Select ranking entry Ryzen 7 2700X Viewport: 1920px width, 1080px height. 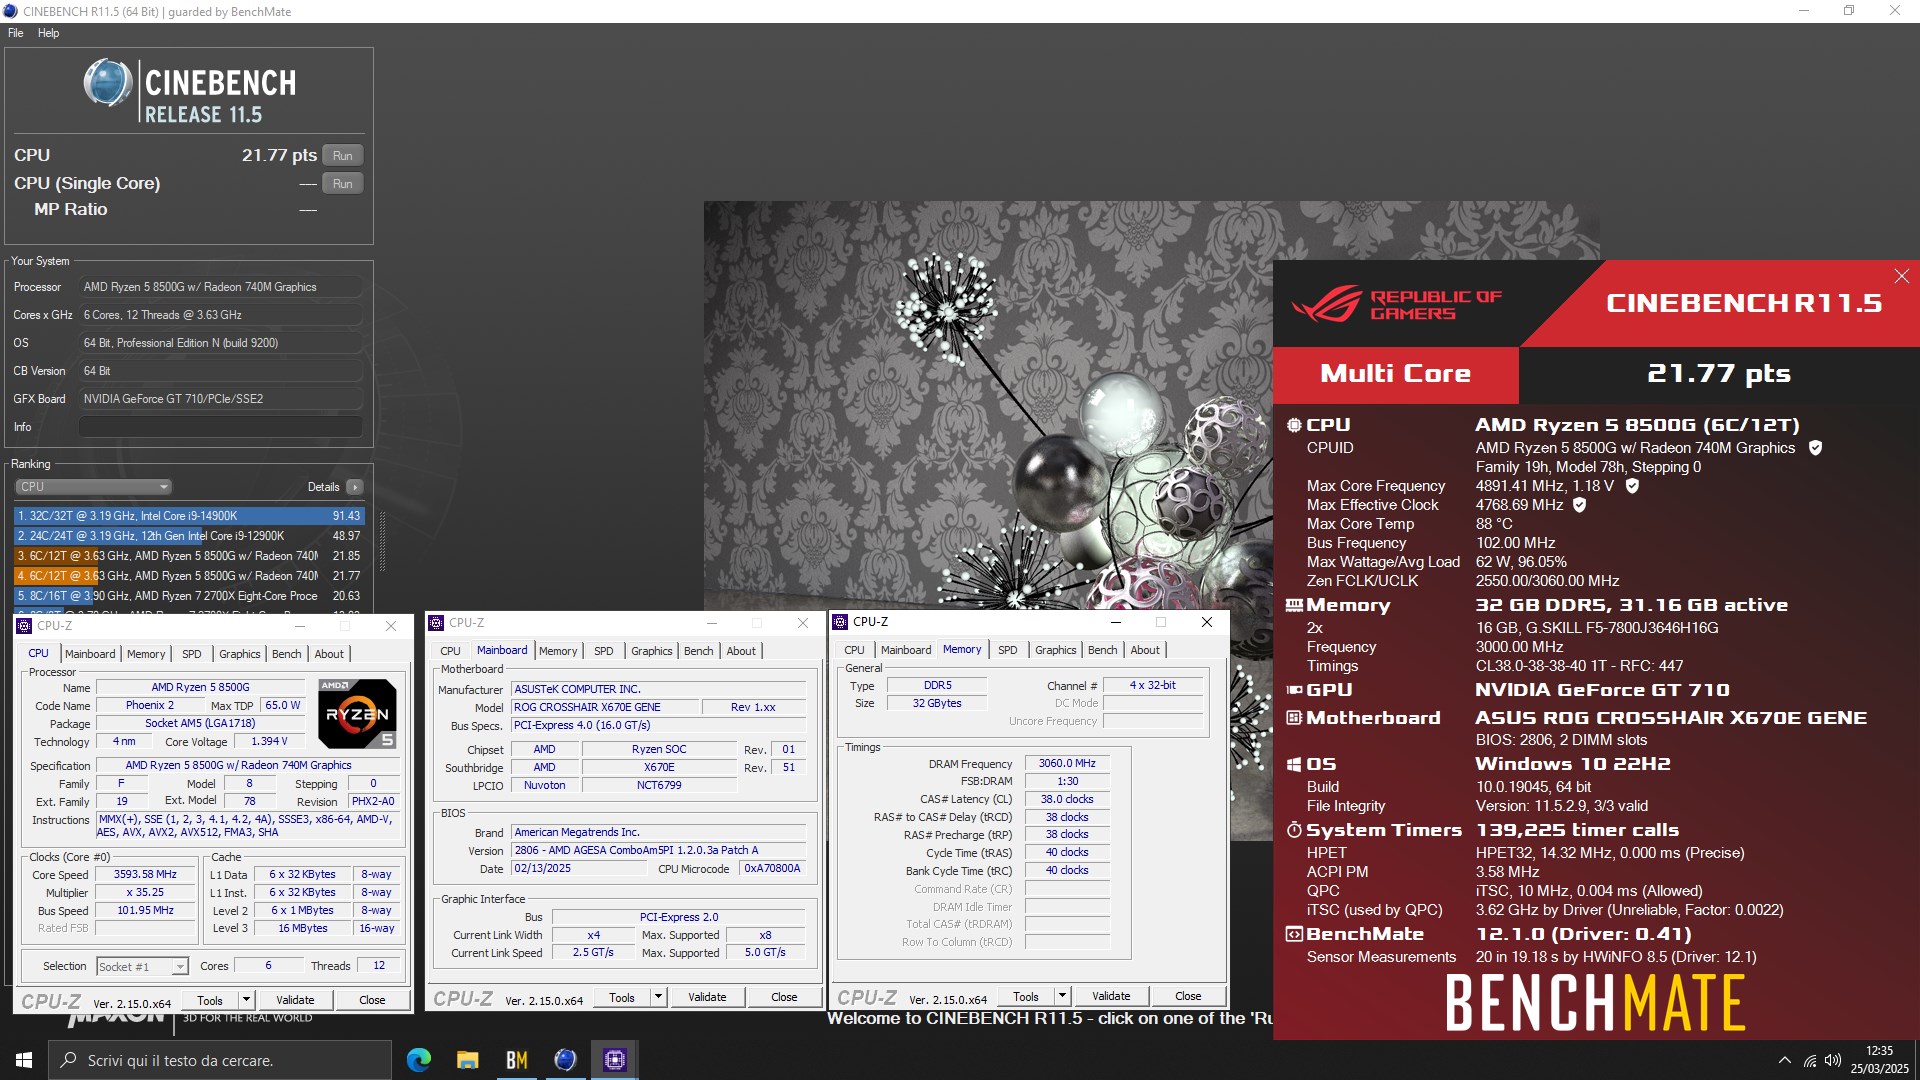[189, 596]
